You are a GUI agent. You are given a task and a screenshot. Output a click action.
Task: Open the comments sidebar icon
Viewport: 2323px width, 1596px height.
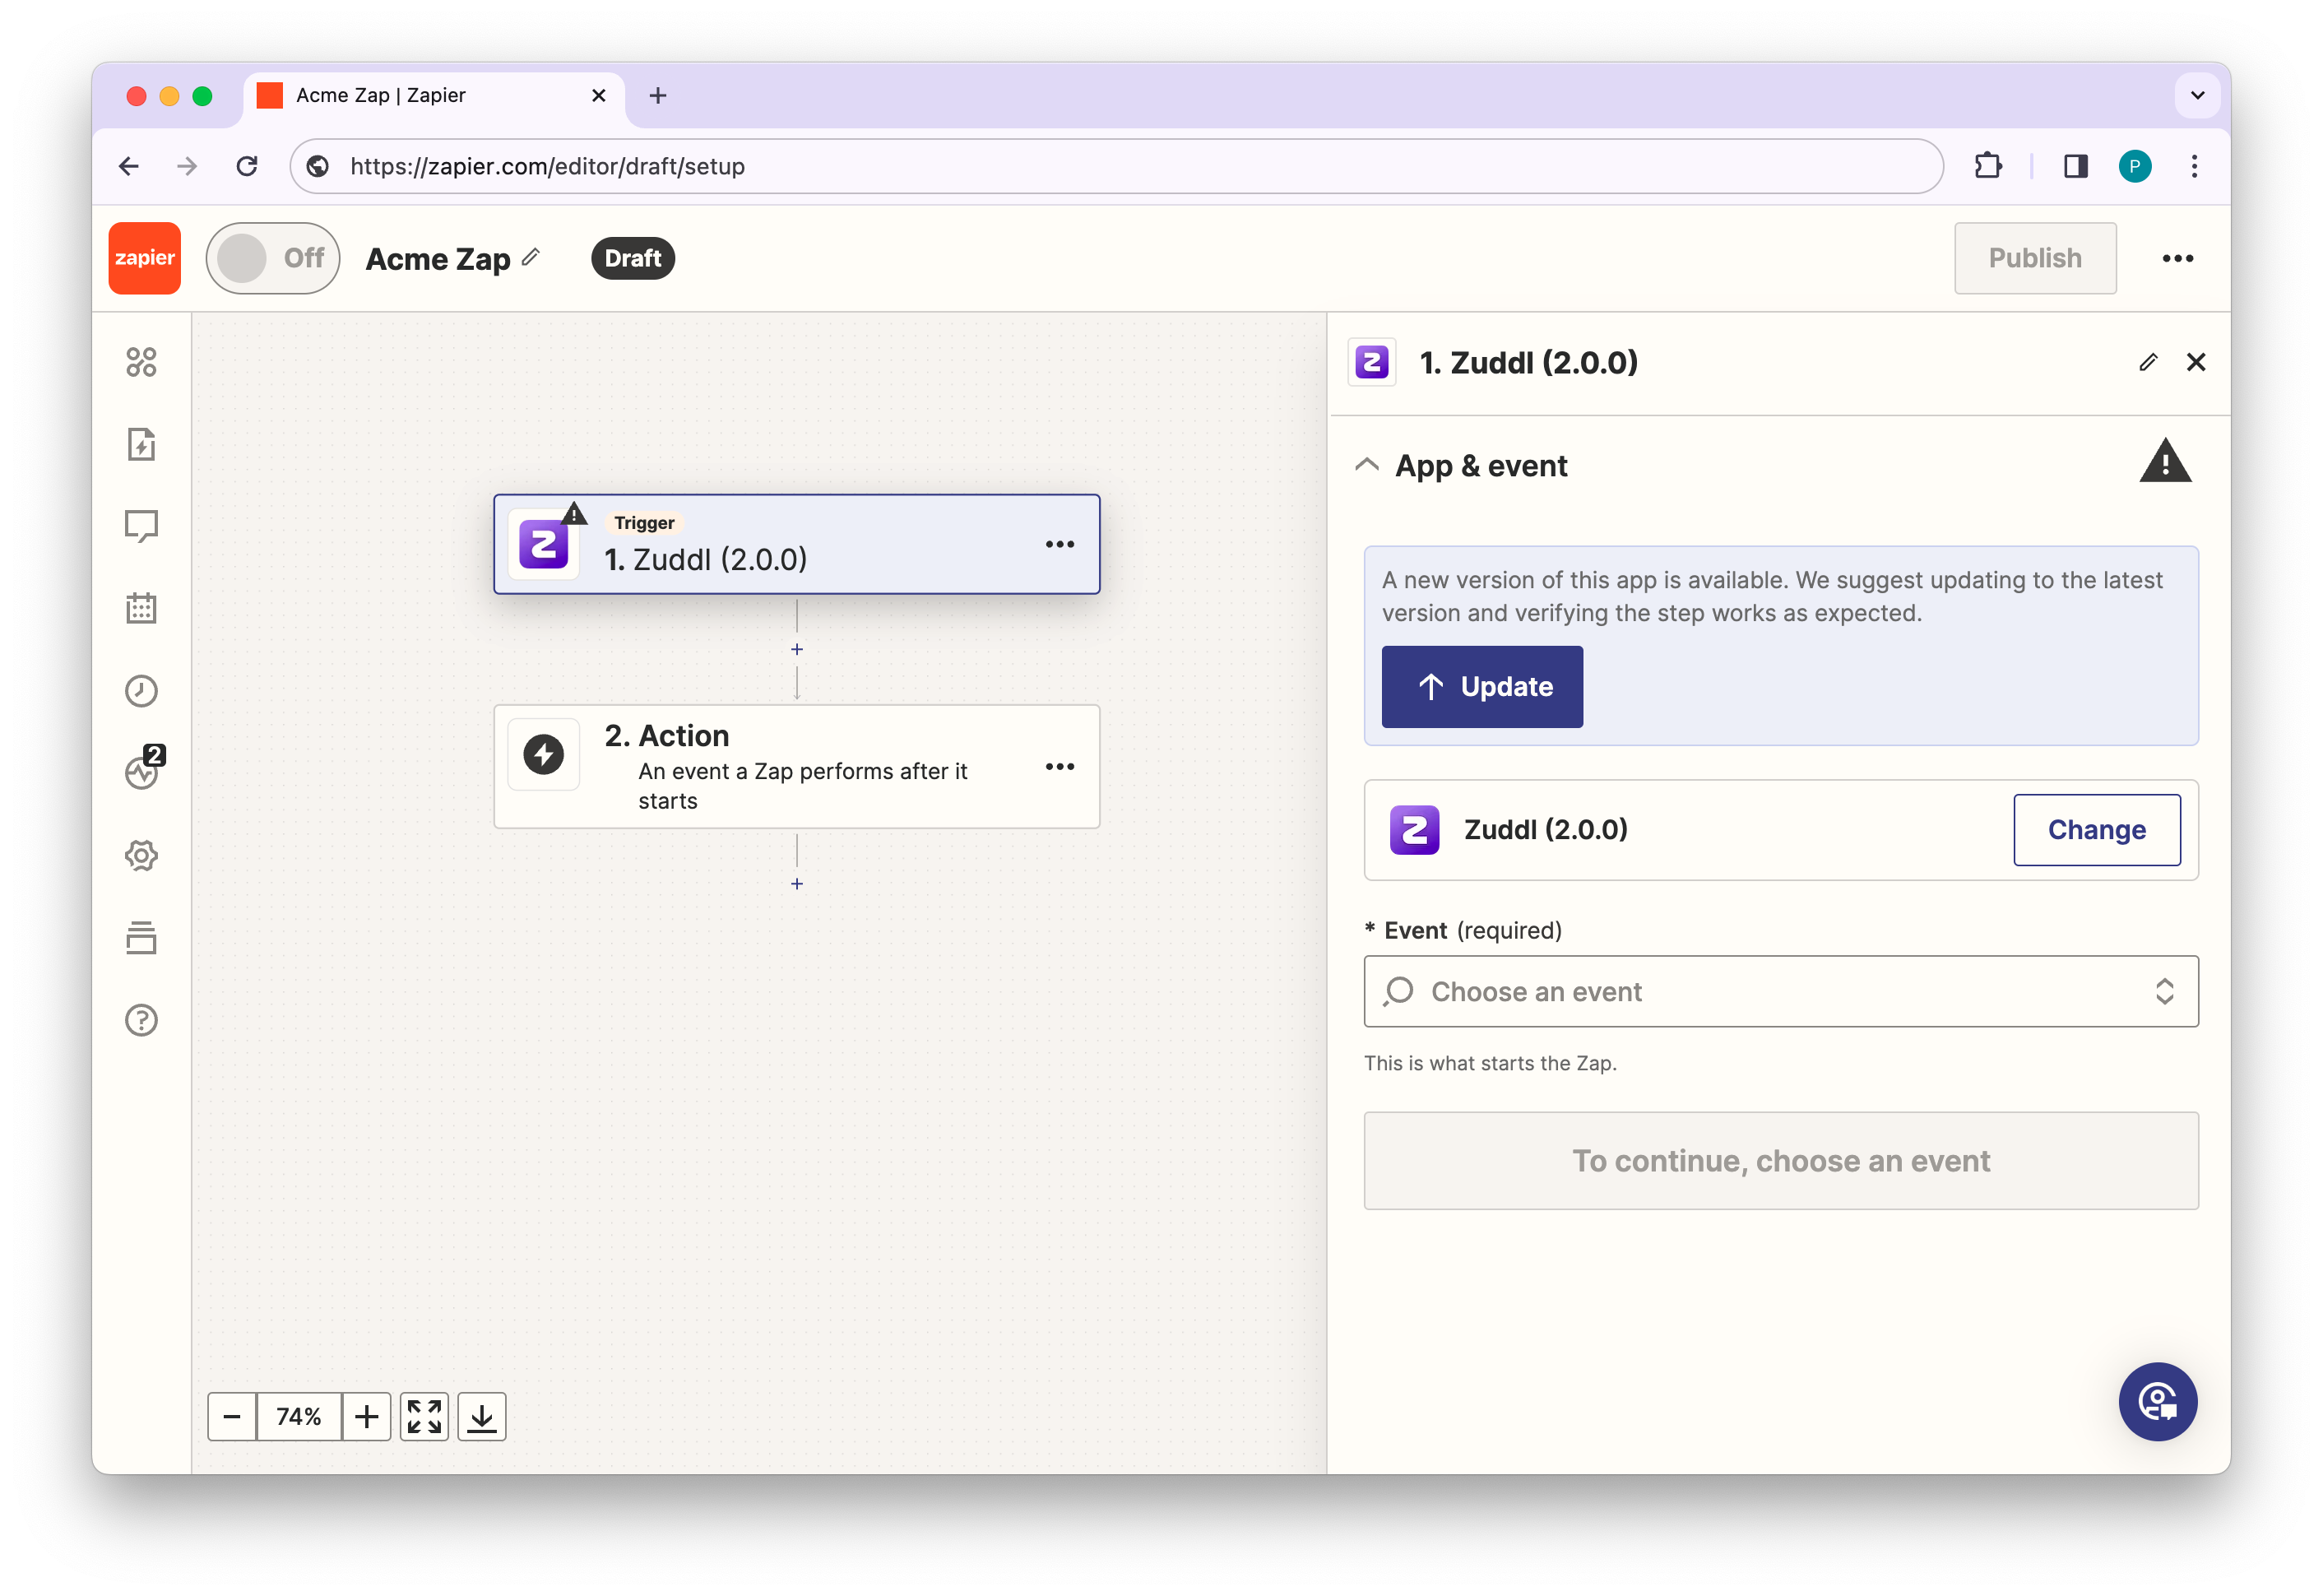point(141,526)
